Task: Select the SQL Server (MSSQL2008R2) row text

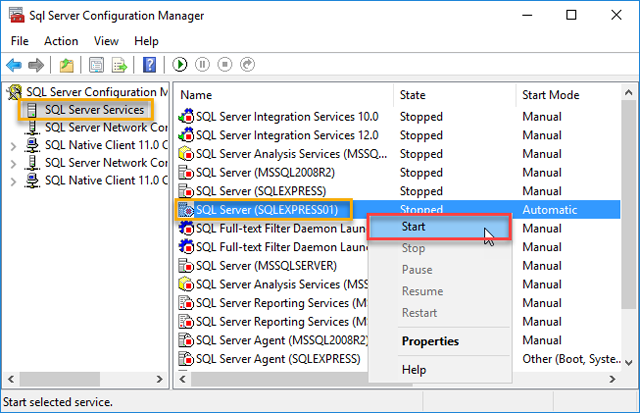Action: click(265, 173)
